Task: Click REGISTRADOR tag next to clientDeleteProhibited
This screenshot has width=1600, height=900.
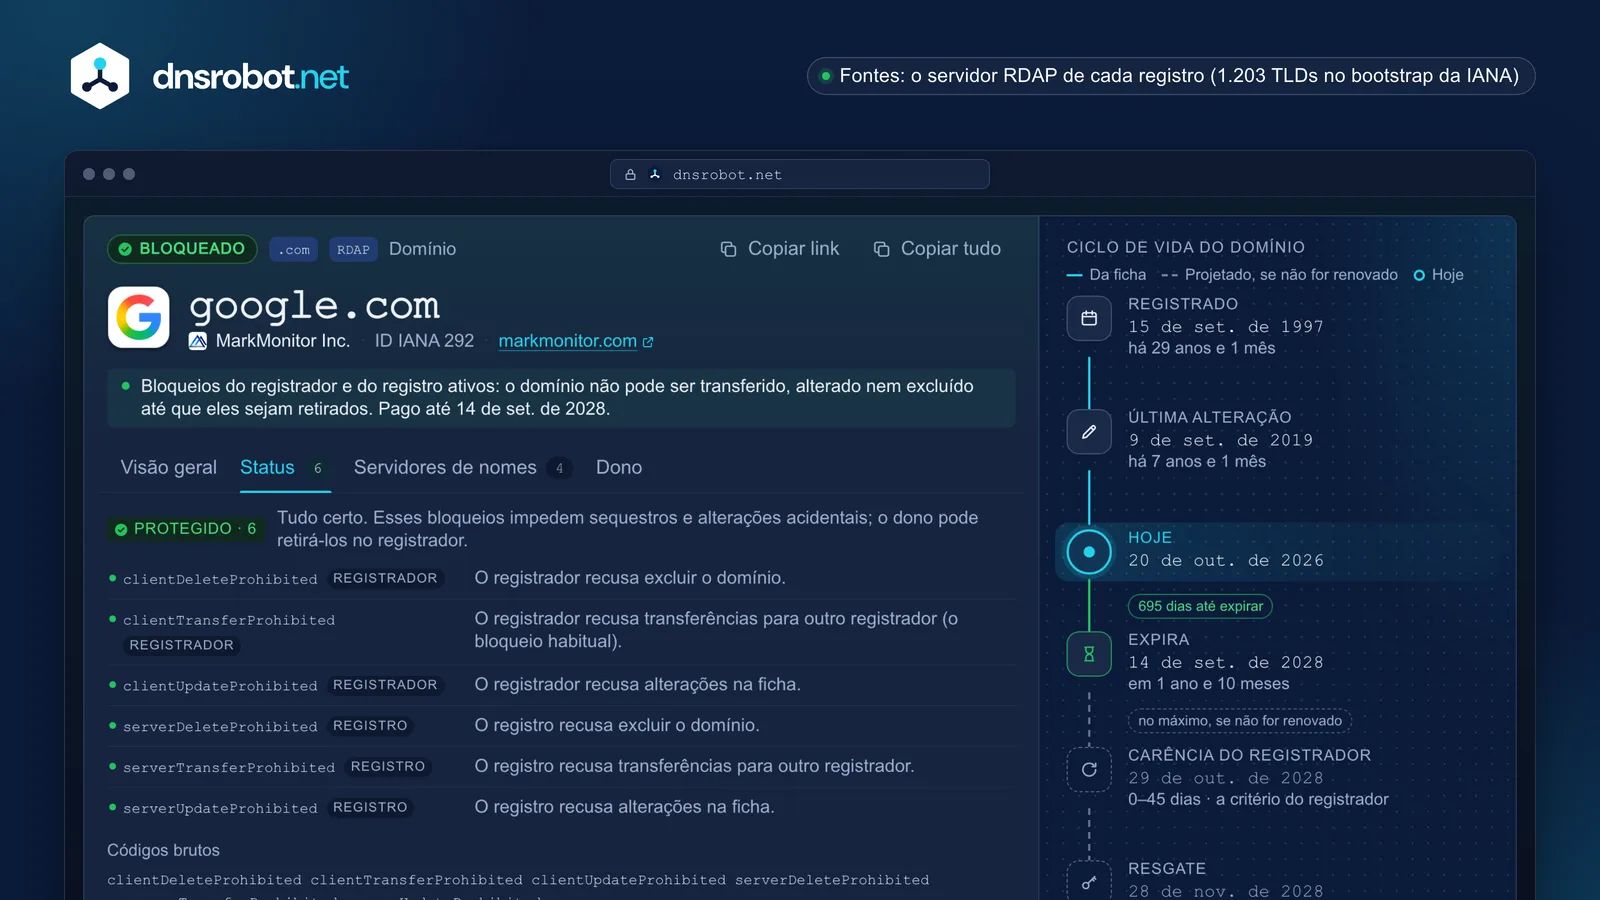Action: coord(385,578)
